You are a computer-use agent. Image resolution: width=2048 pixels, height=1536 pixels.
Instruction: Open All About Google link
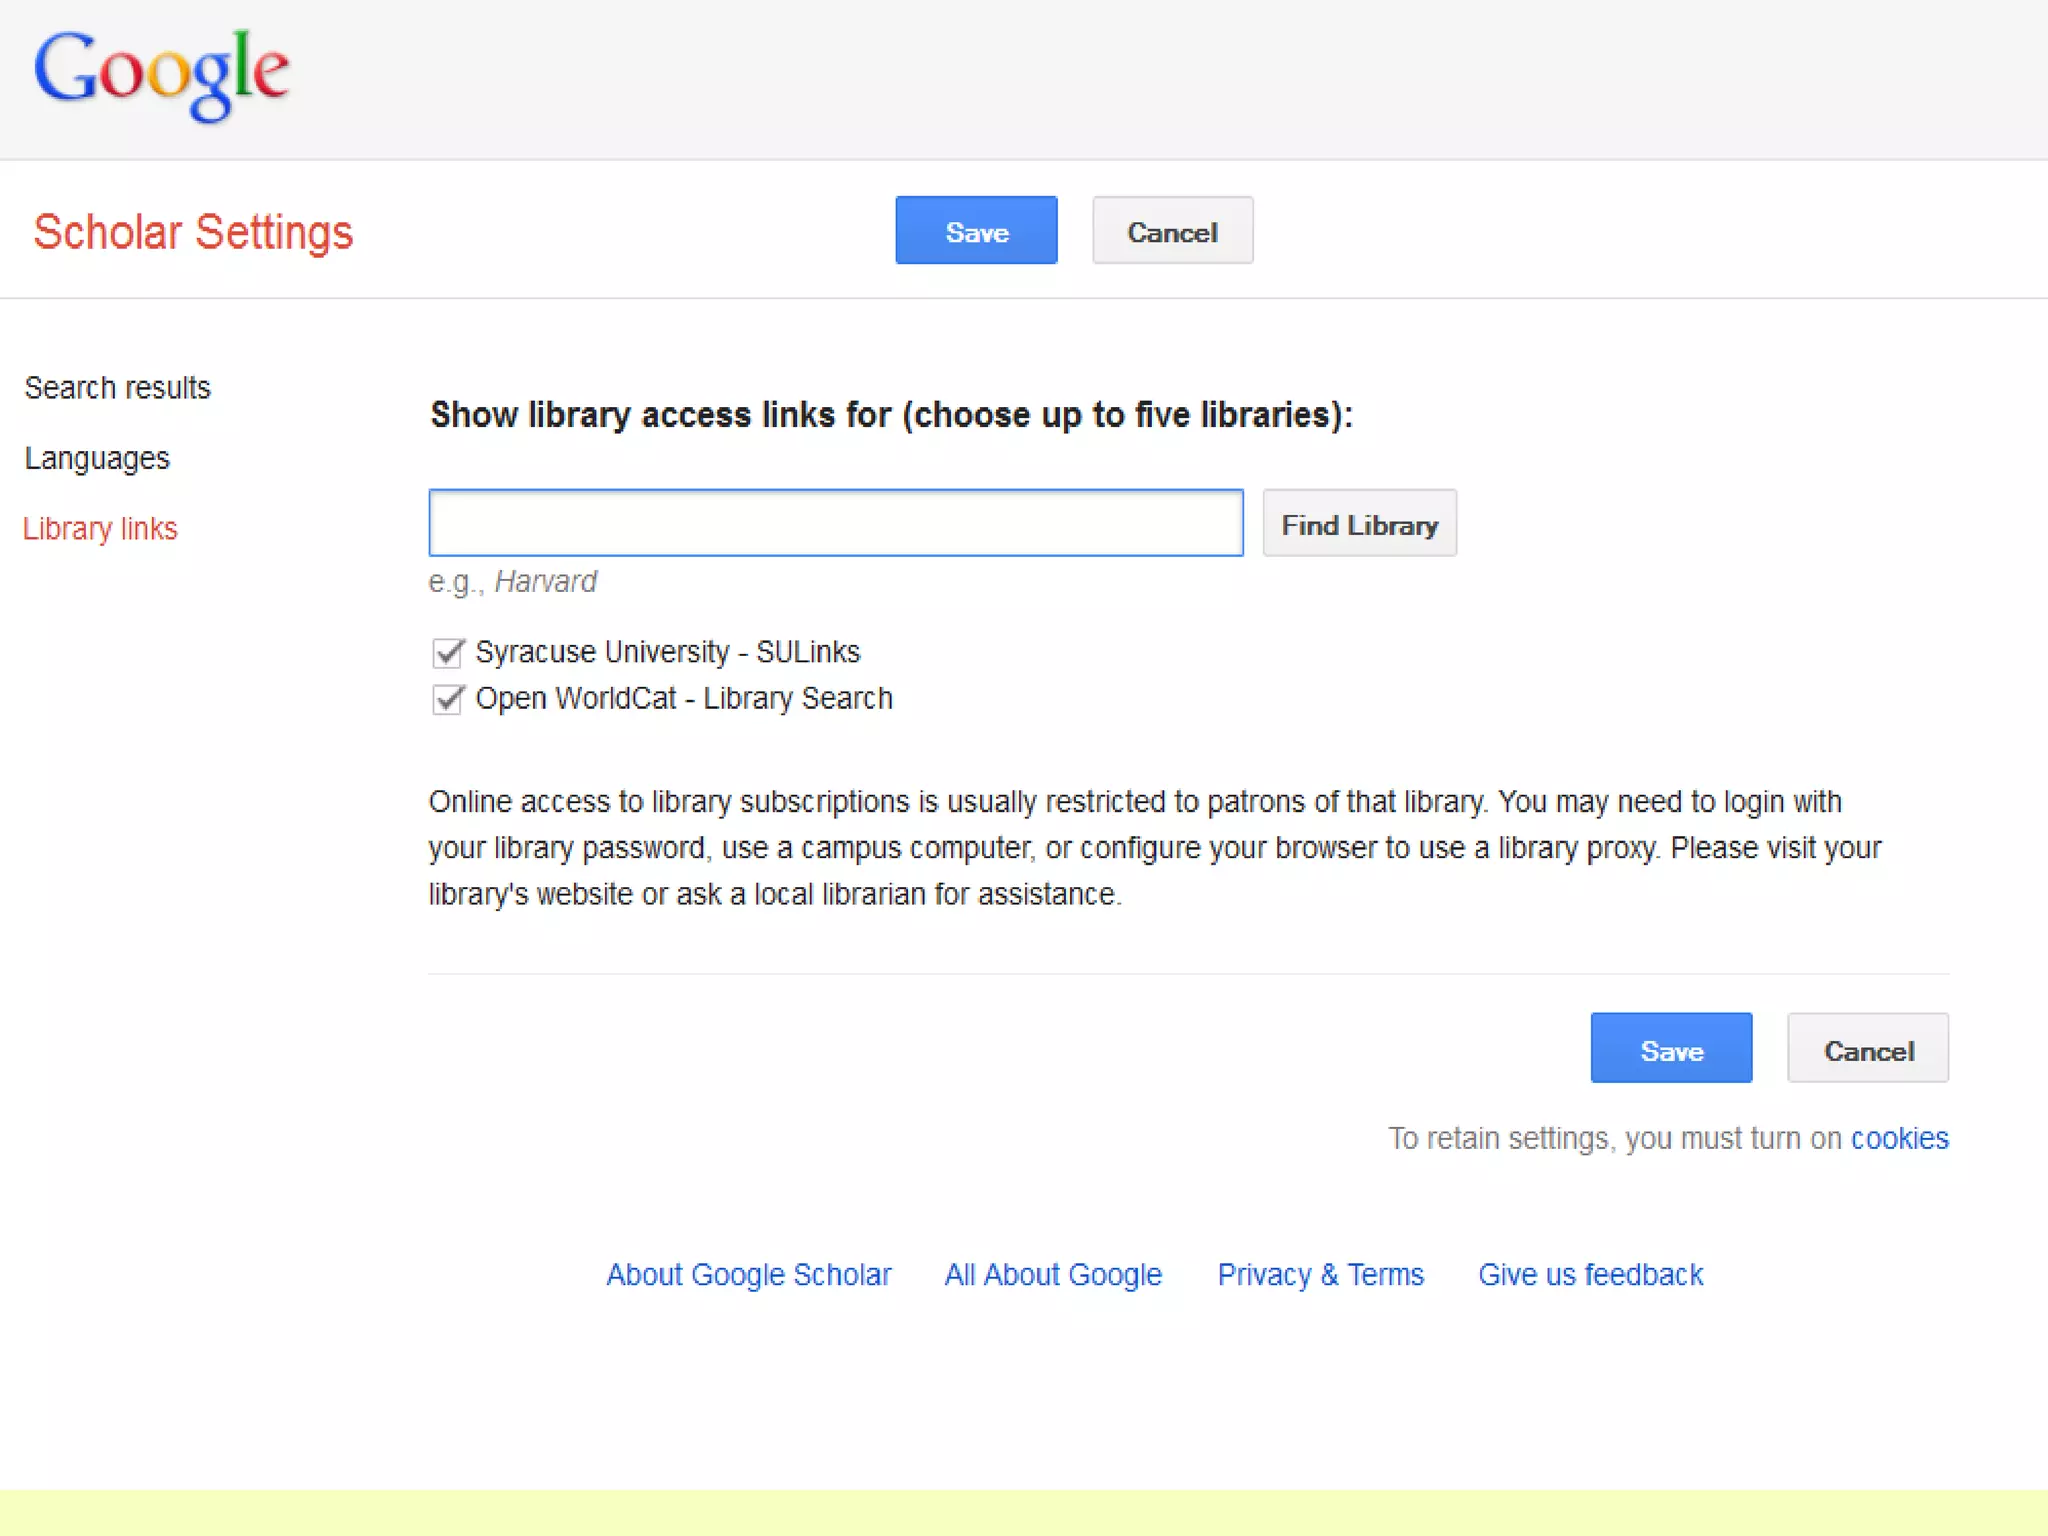coord(1053,1275)
